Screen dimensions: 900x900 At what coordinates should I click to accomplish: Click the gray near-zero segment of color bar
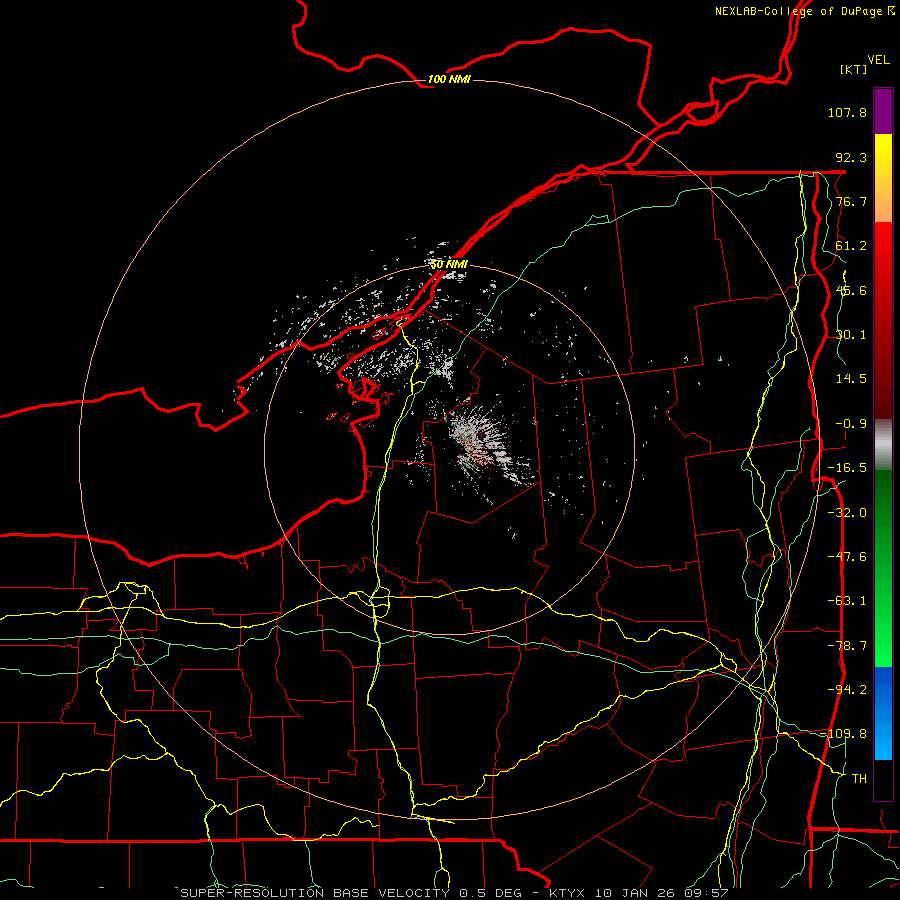(x=883, y=445)
